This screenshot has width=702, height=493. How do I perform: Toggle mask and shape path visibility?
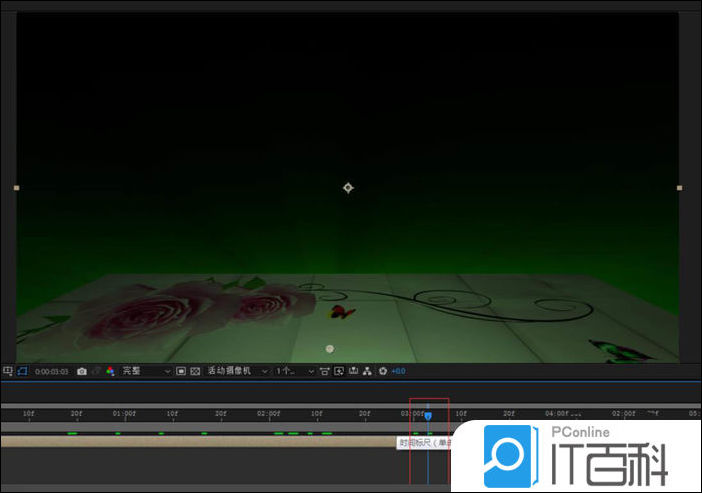[x=22, y=371]
